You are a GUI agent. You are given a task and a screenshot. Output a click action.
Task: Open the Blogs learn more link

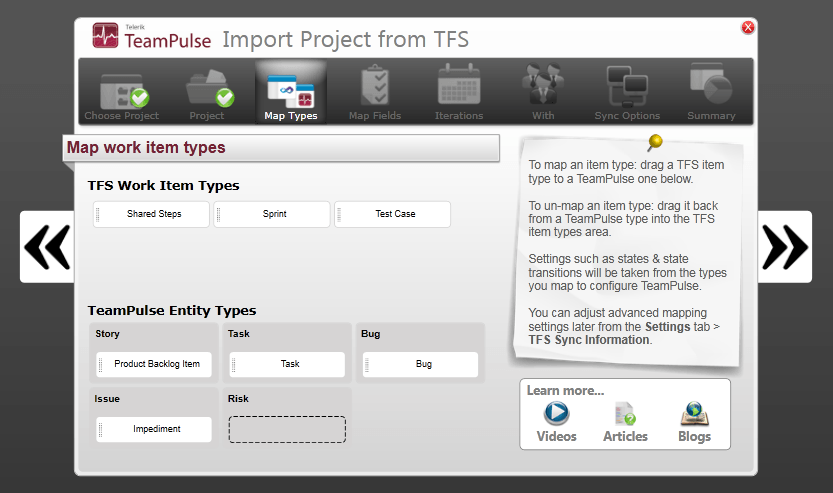694,423
